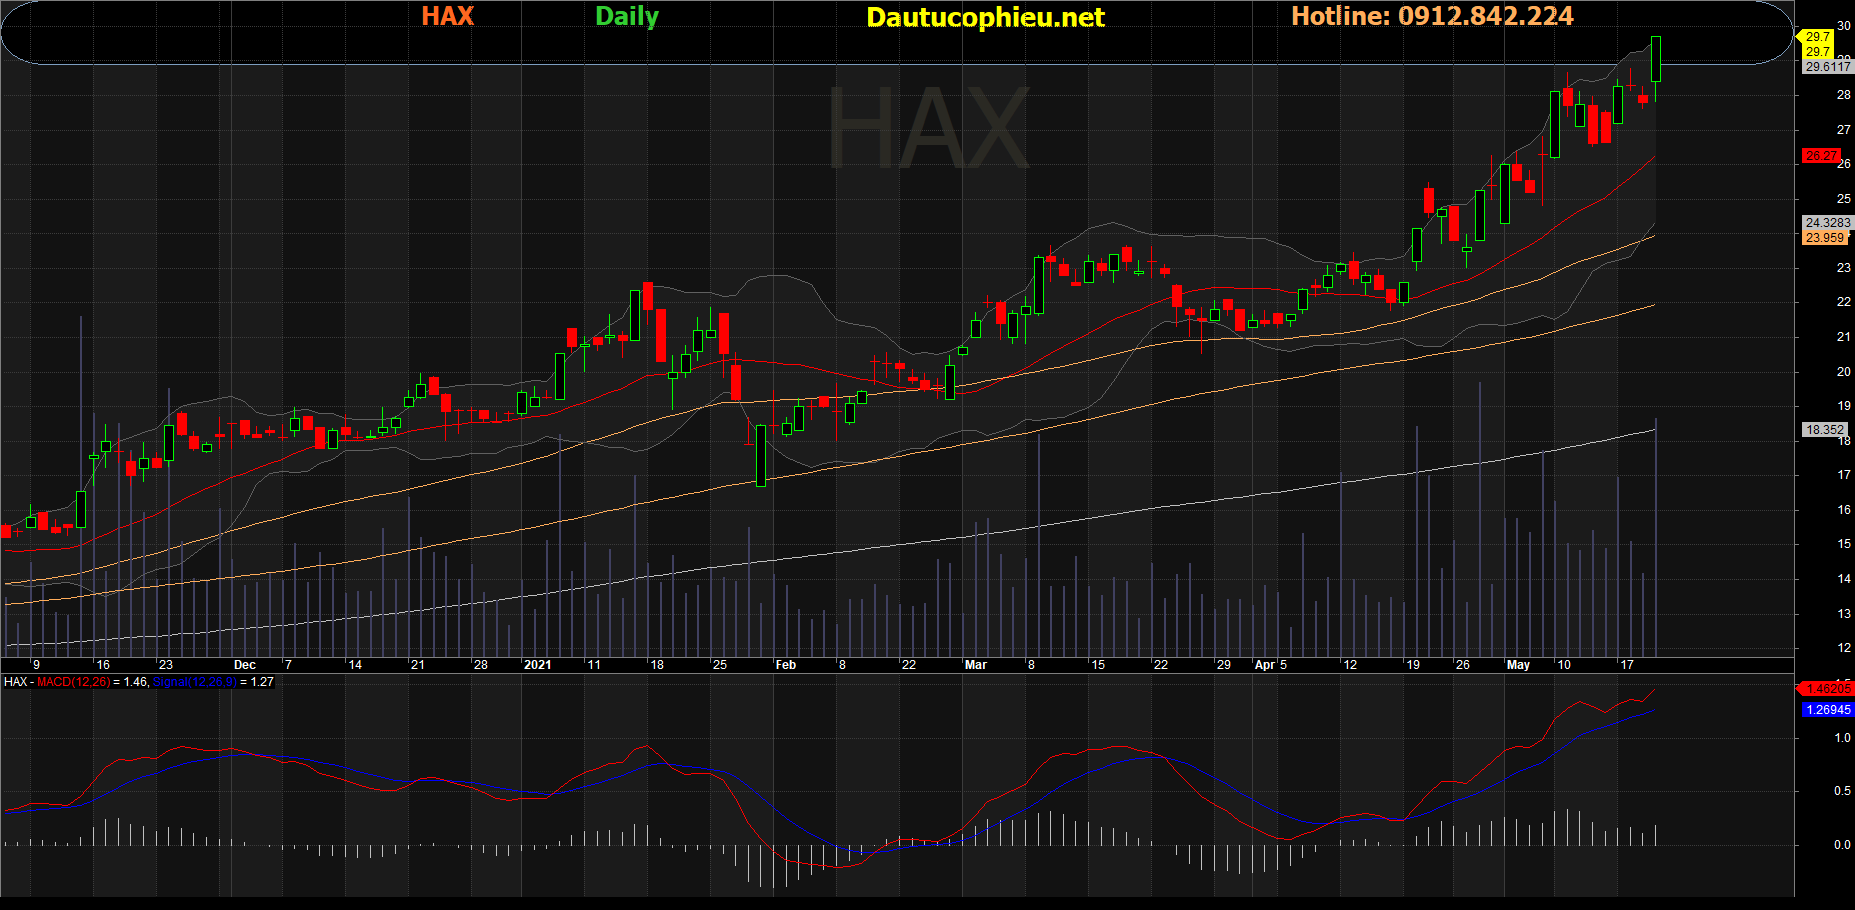1855x910 pixels.
Task: Click the Hotline 0912.842.224 text
Action: (1432, 16)
